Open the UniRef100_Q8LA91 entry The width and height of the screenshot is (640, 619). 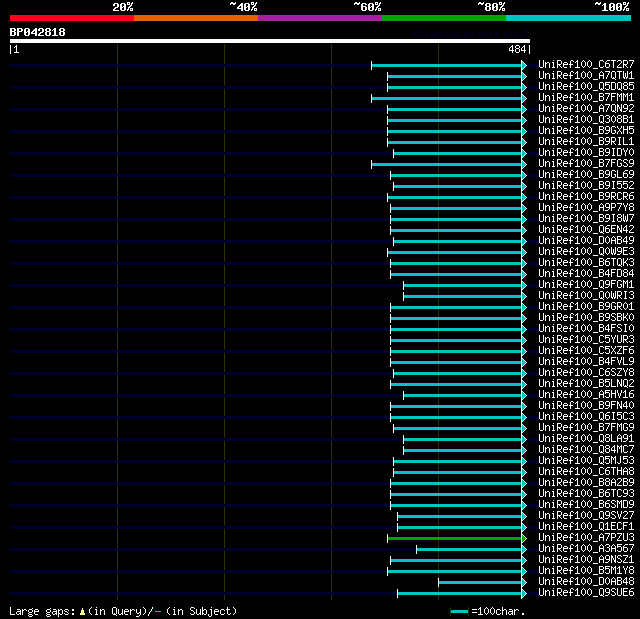586,439
